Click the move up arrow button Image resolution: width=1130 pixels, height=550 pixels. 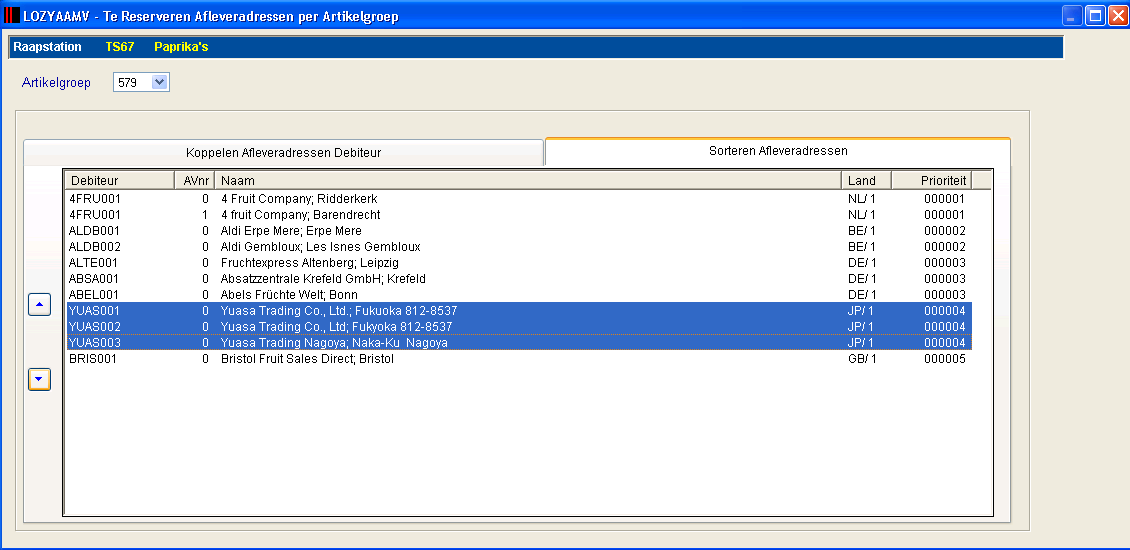[x=39, y=304]
